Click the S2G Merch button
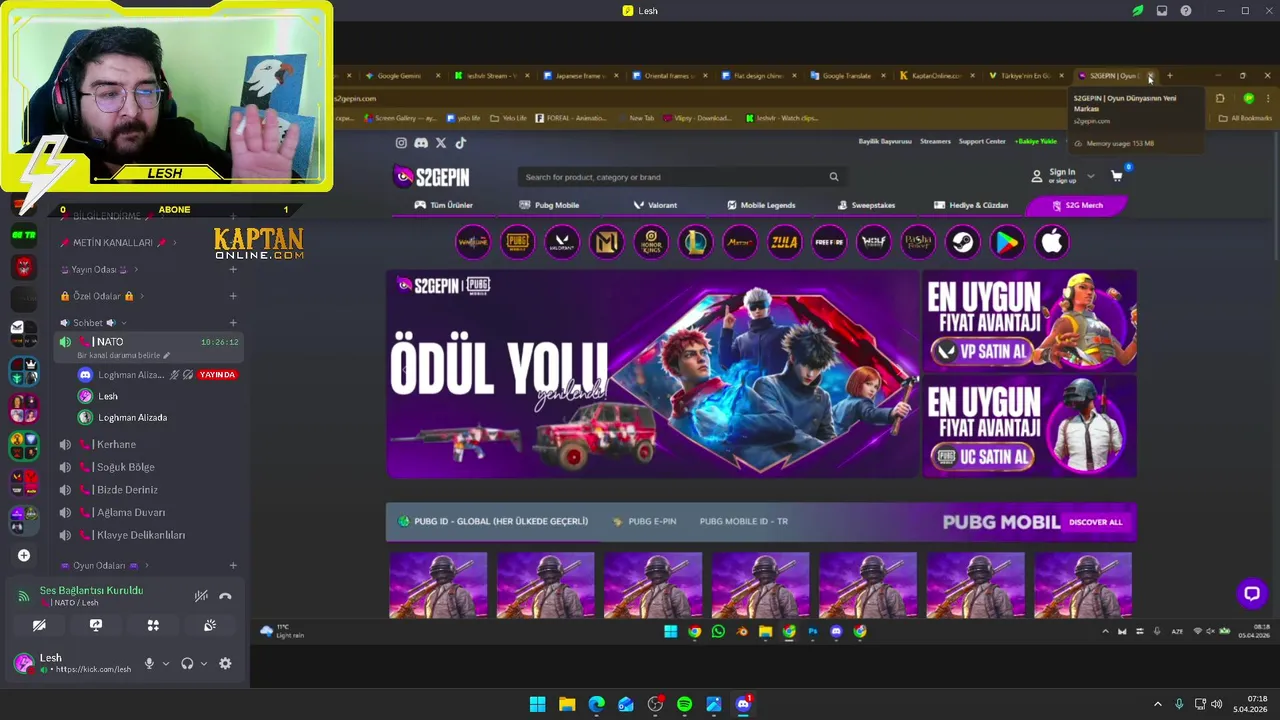 point(1077,205)
